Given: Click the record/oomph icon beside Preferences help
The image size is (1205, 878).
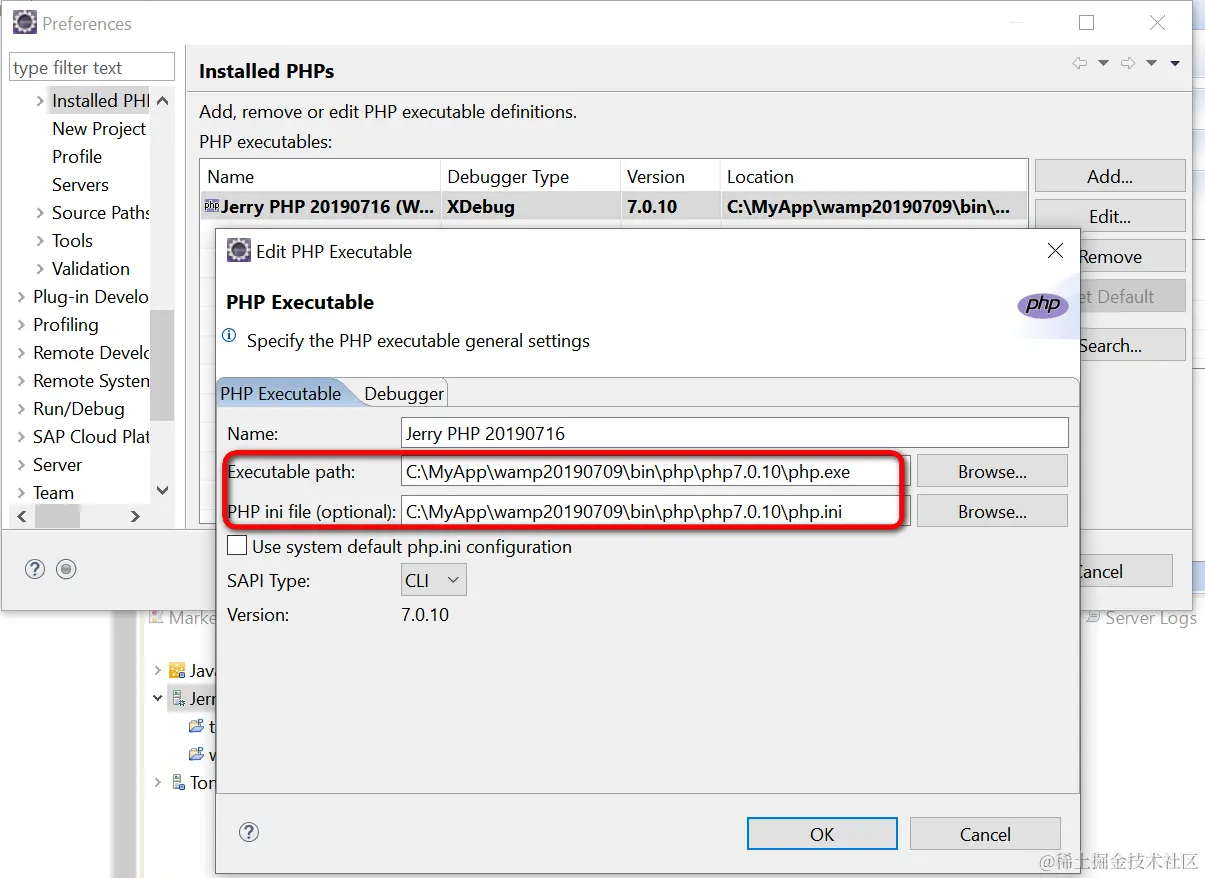Looking at the screenshot, I should [x=66, y=569].
